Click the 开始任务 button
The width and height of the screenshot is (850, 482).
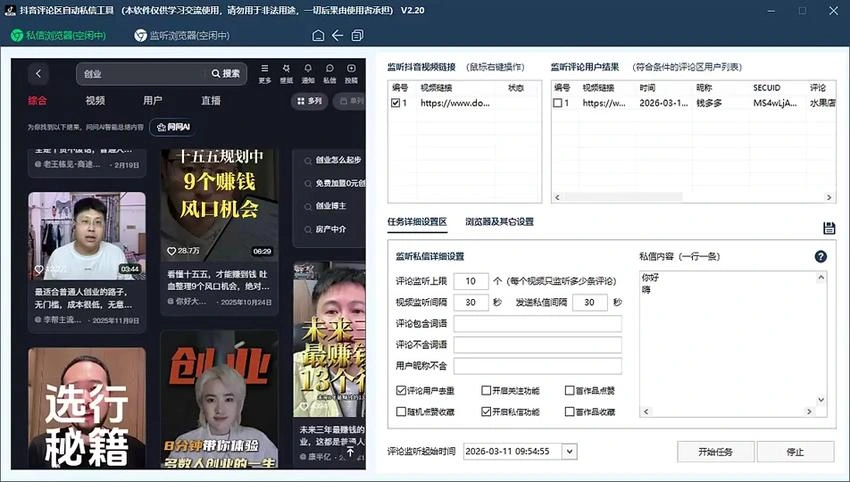pos(716,451)
